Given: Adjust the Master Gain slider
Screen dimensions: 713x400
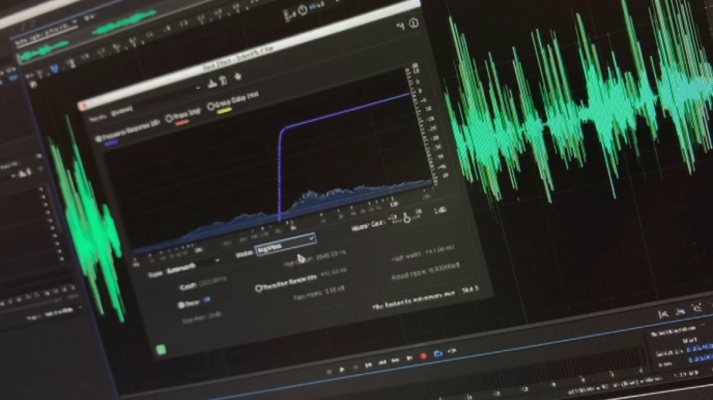Looking at the screenshot, I should coord(404,216).
